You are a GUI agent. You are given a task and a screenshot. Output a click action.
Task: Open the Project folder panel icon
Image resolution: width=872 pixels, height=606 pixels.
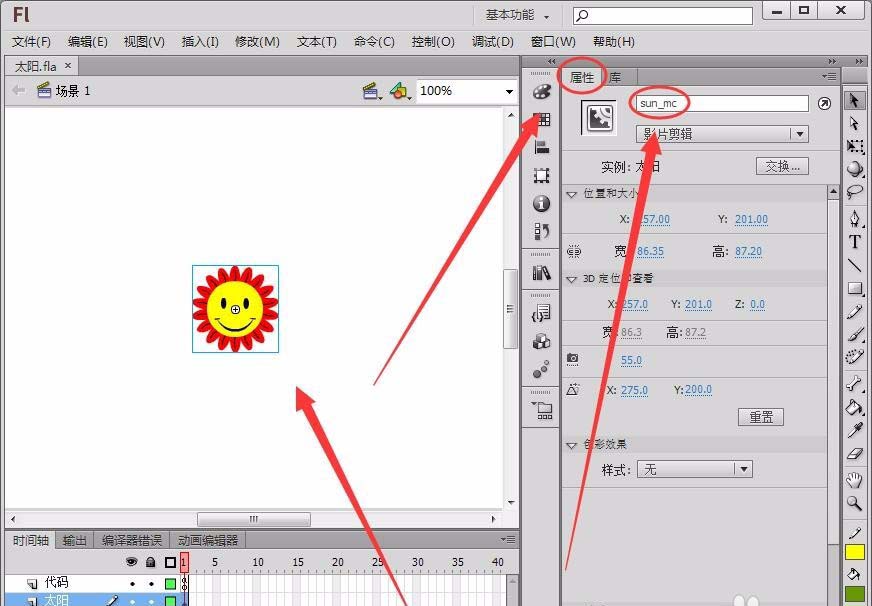[x=541, y=410]
